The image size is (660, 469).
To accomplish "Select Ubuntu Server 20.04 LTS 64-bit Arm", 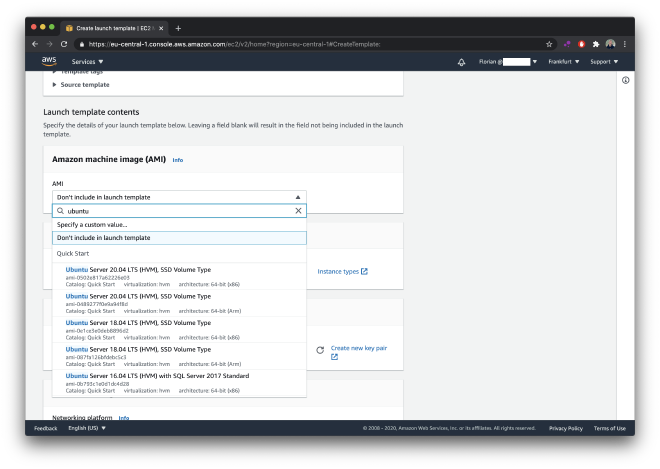I will 179,303.
